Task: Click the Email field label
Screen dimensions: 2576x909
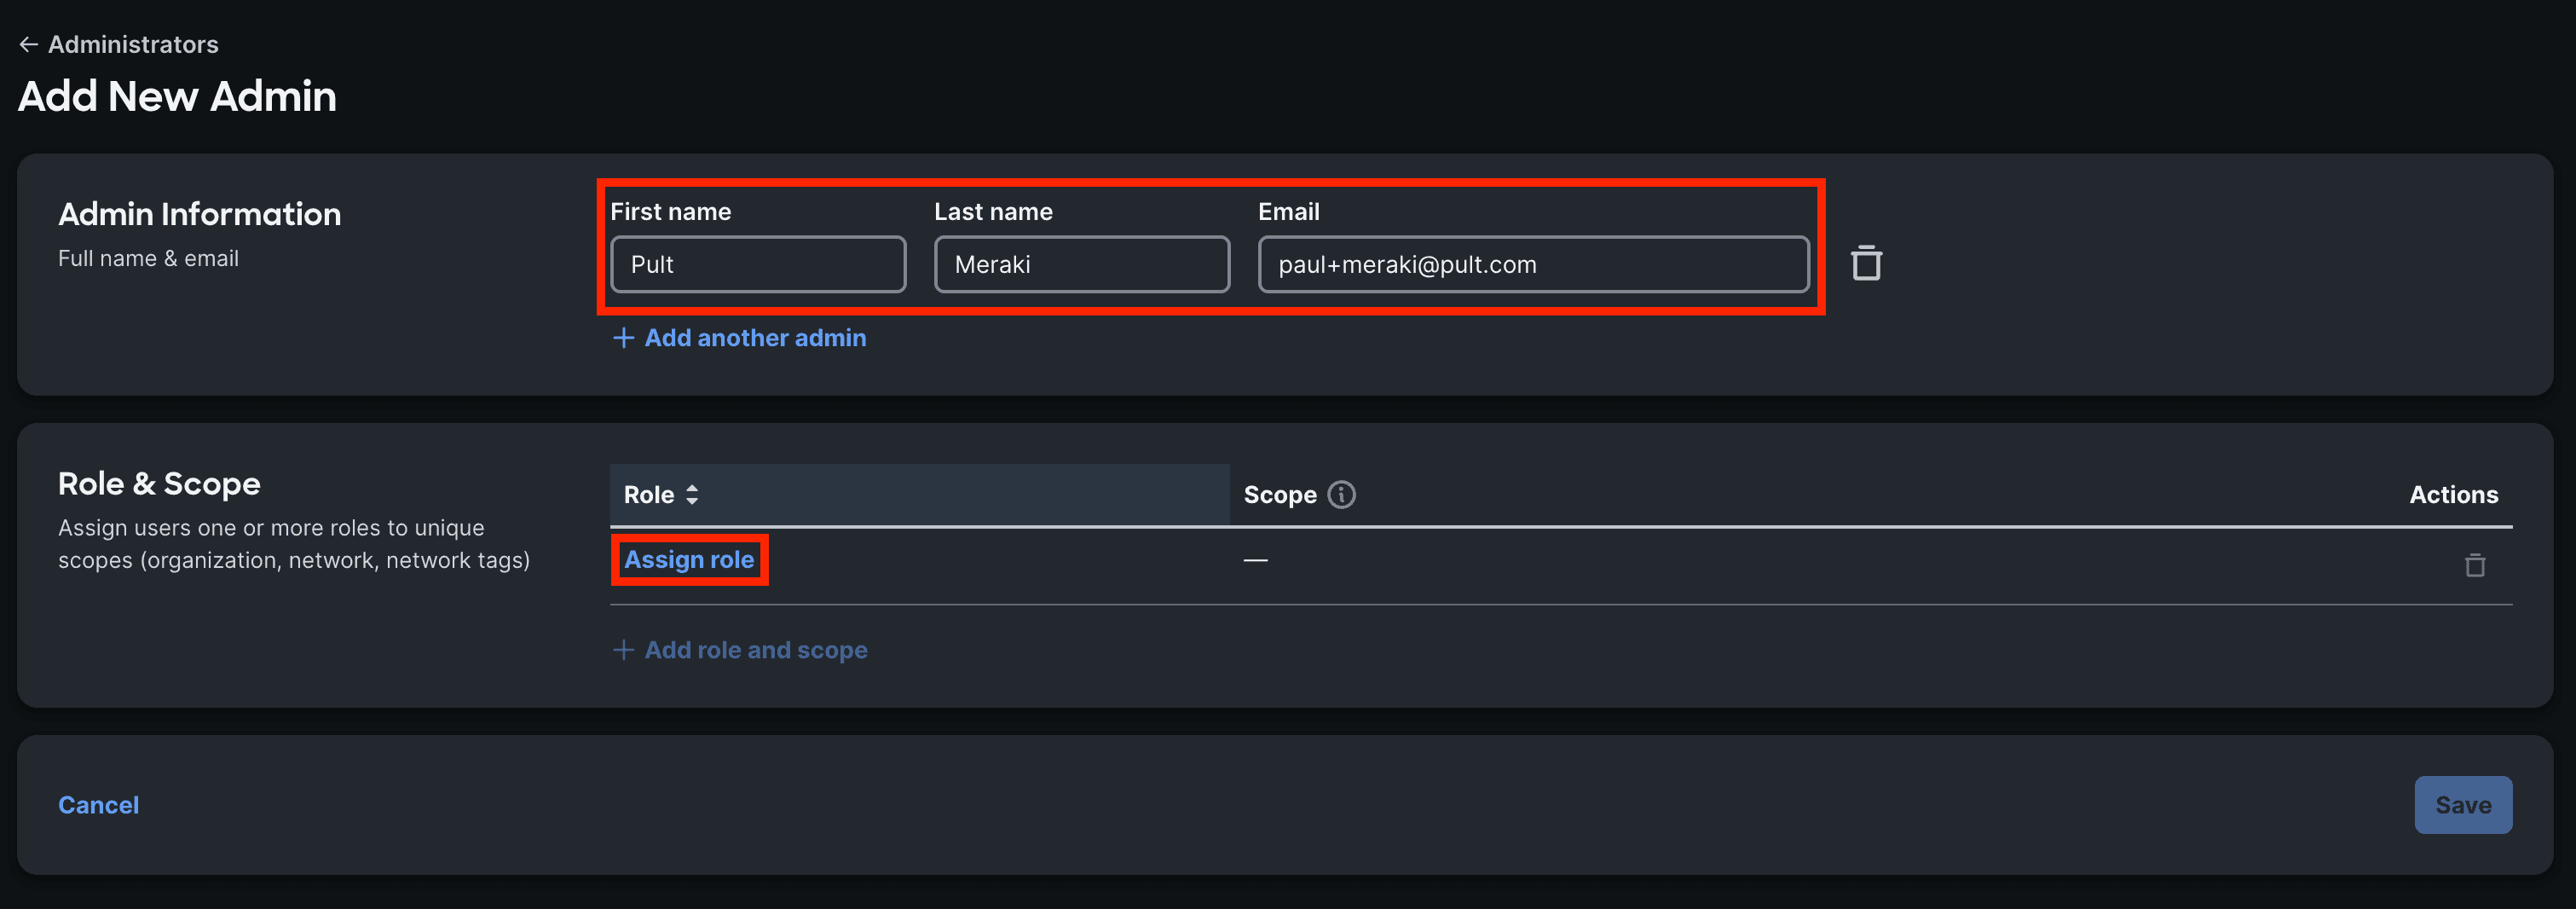Action: coord(1288,212)
